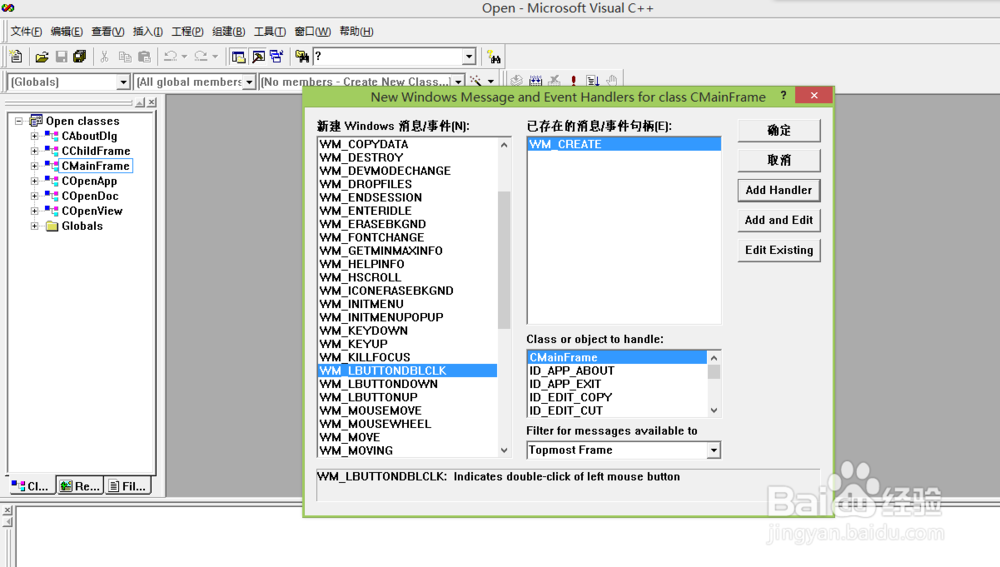Switch to the FileView tab
The height and width of the screenshot is (567, 1000).
tap(128, 486)
